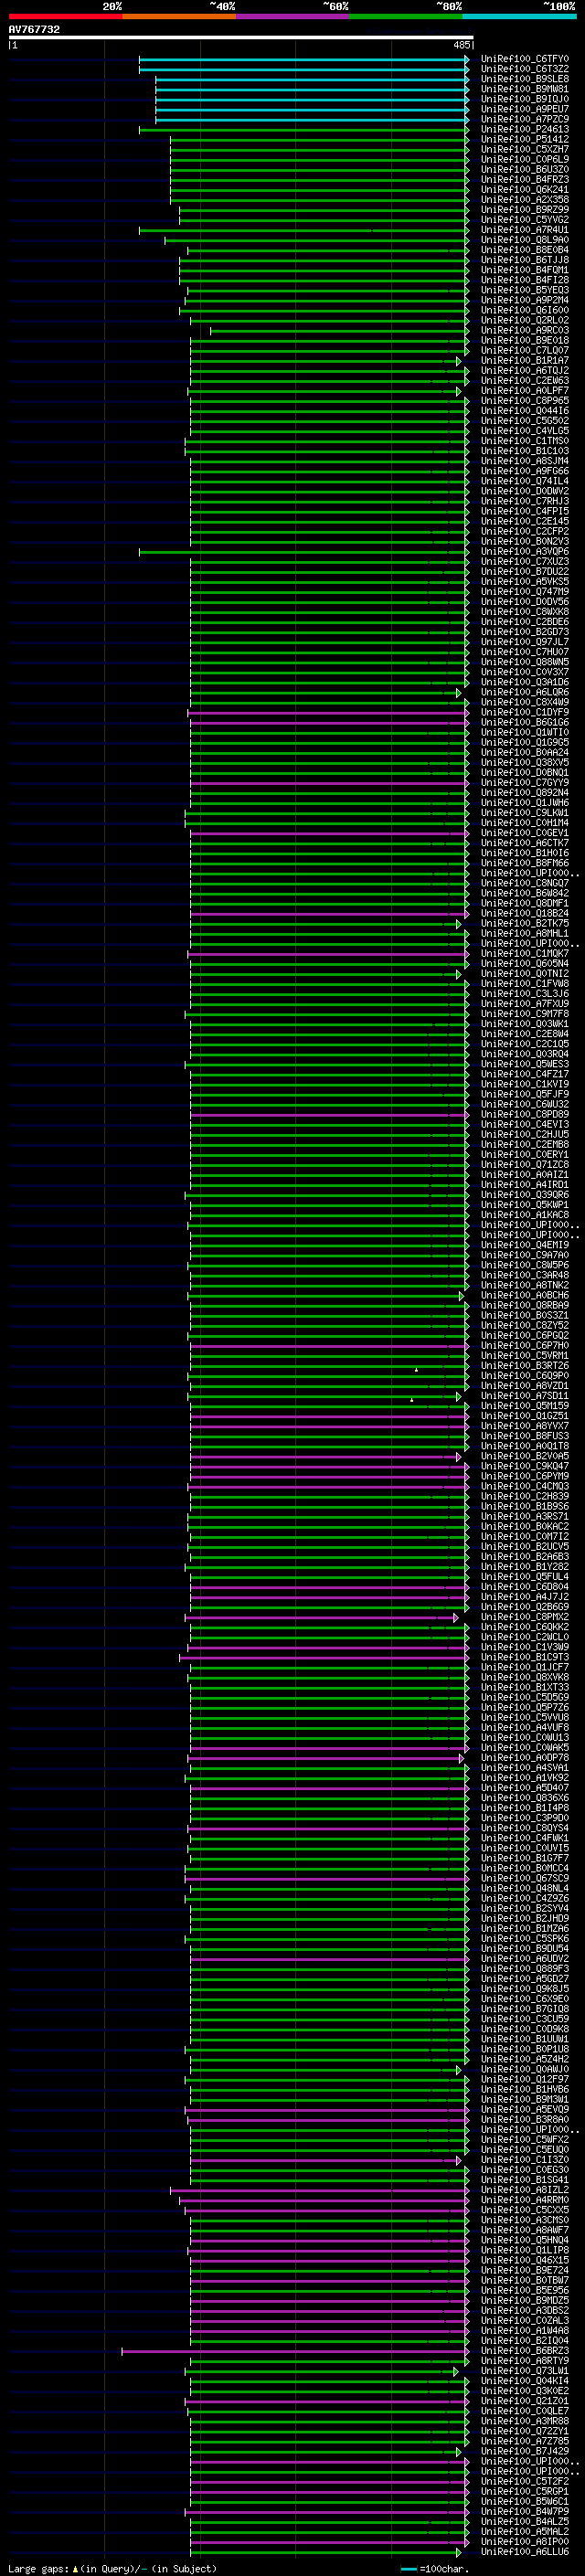
Task: Open hit UniRef100_B9SLE8
Action: point(524,79)
